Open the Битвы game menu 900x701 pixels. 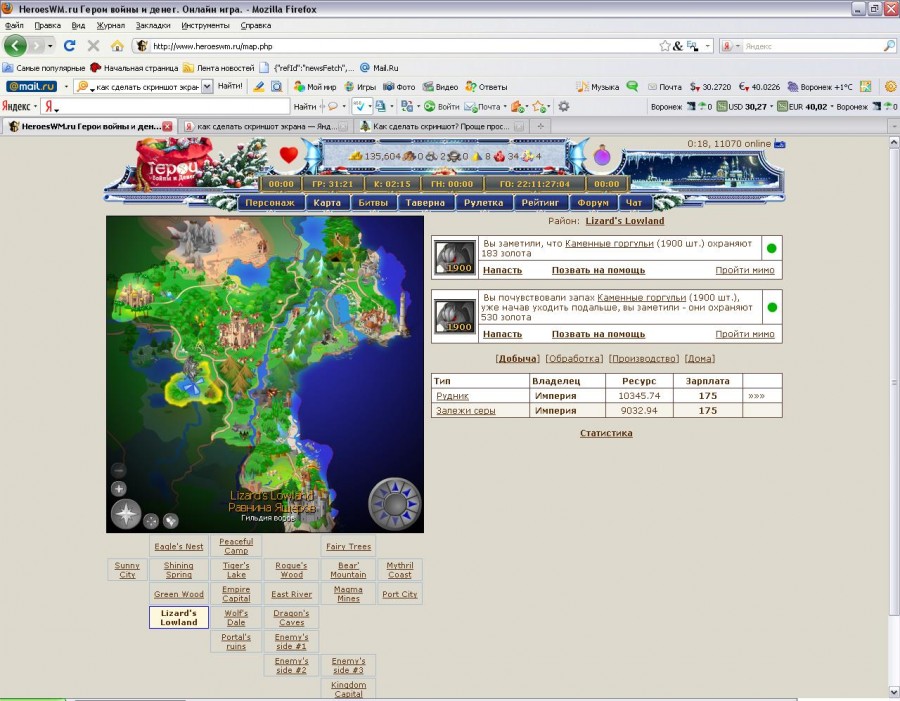point(373,203)
